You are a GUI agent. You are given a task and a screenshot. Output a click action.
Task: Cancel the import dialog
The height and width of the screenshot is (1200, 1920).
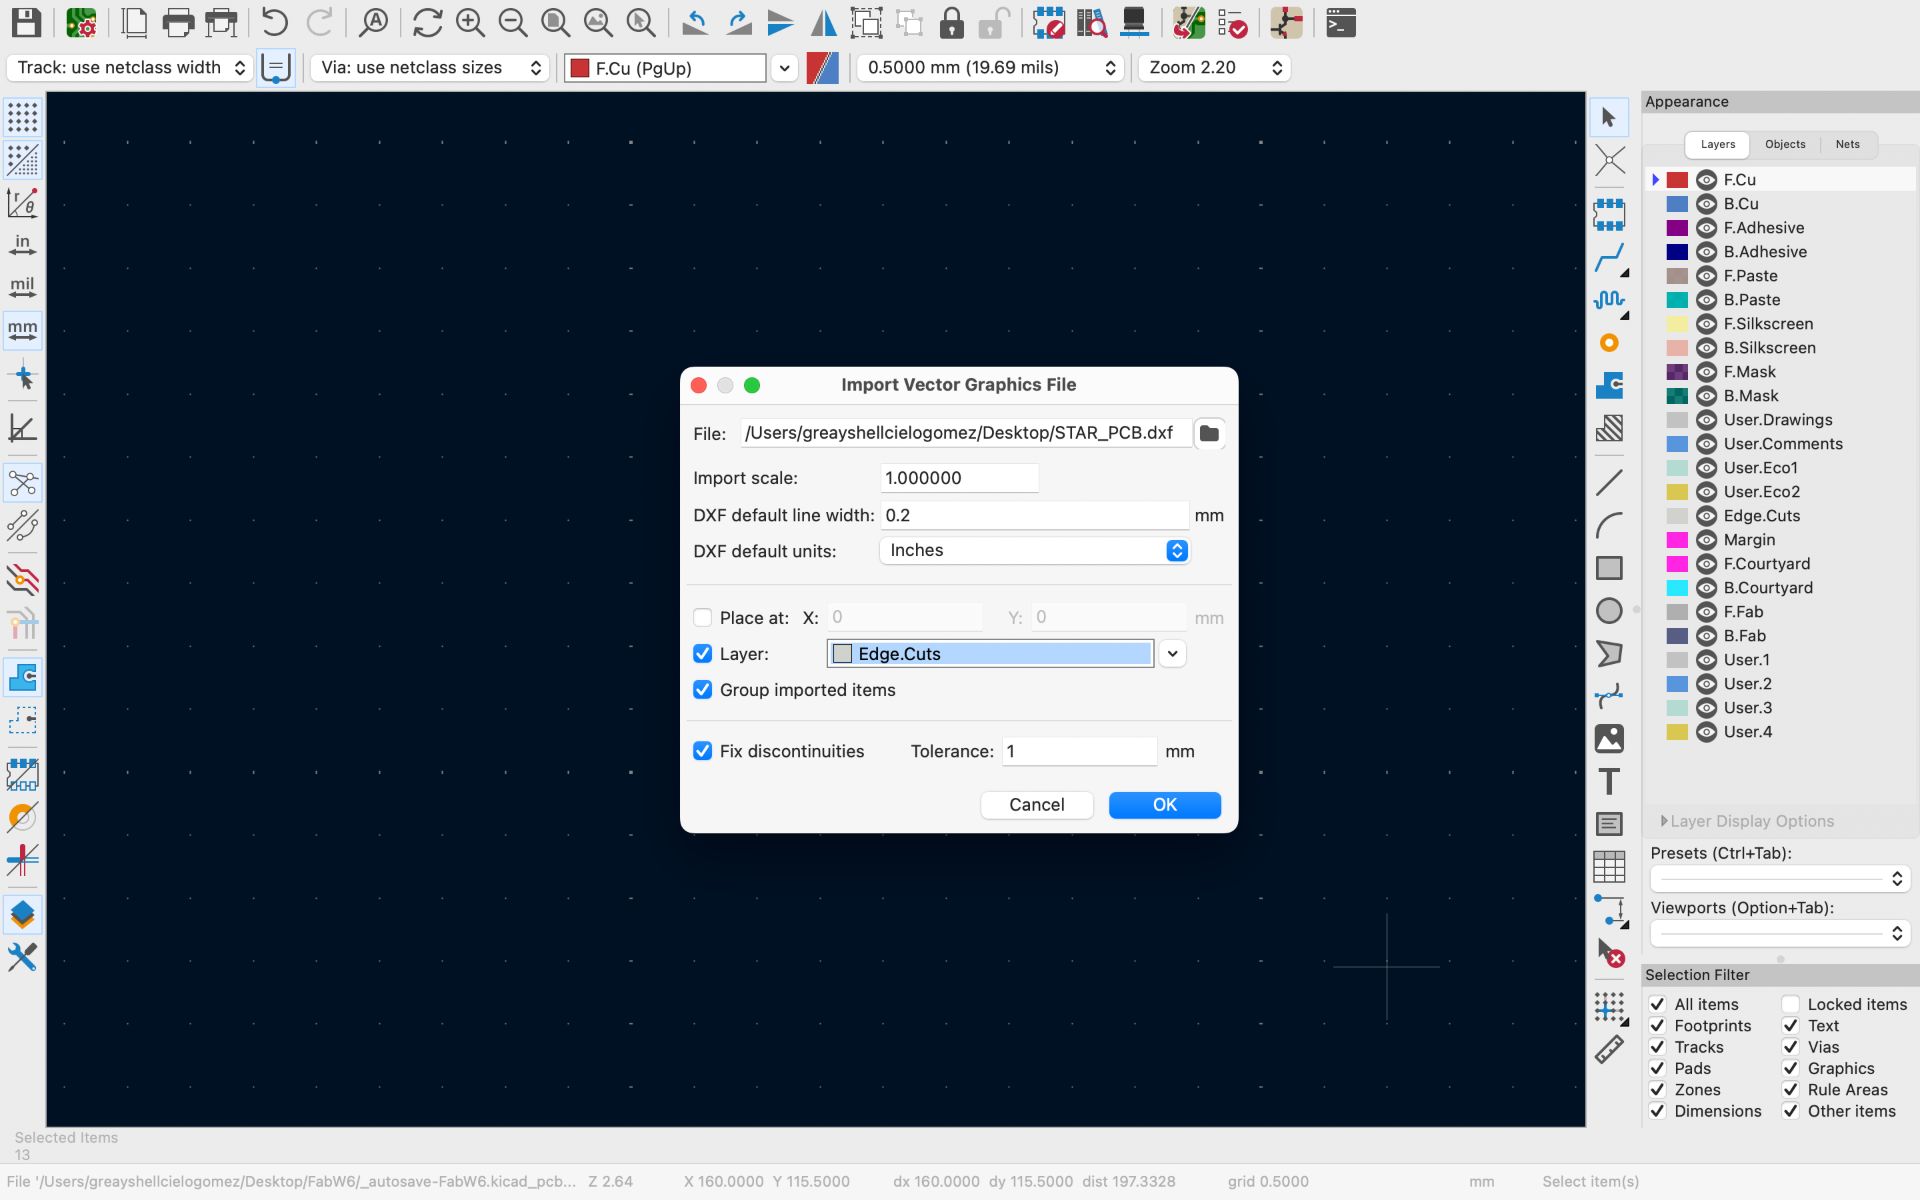click(1036, 805)
